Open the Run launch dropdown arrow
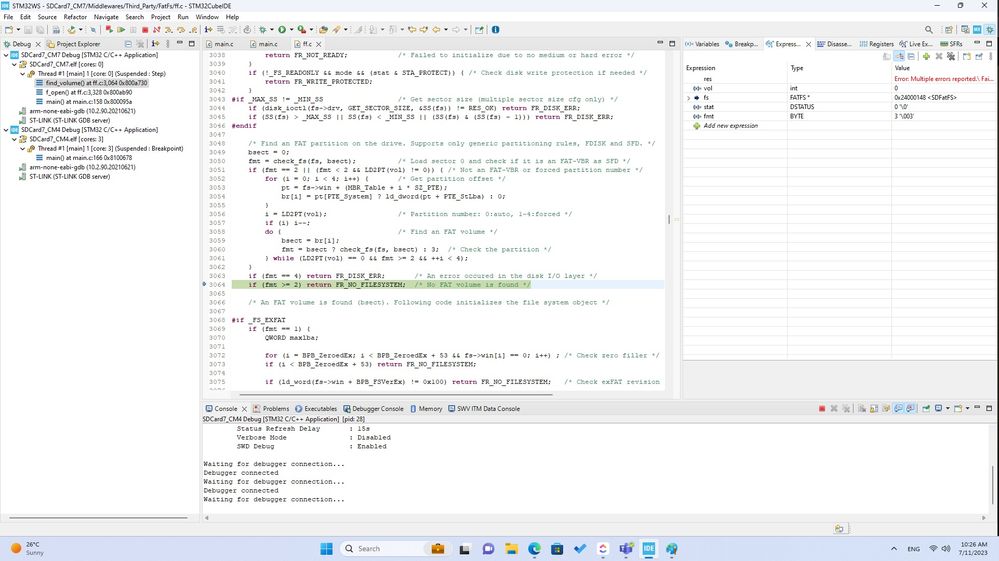 (x=292, y=29)
